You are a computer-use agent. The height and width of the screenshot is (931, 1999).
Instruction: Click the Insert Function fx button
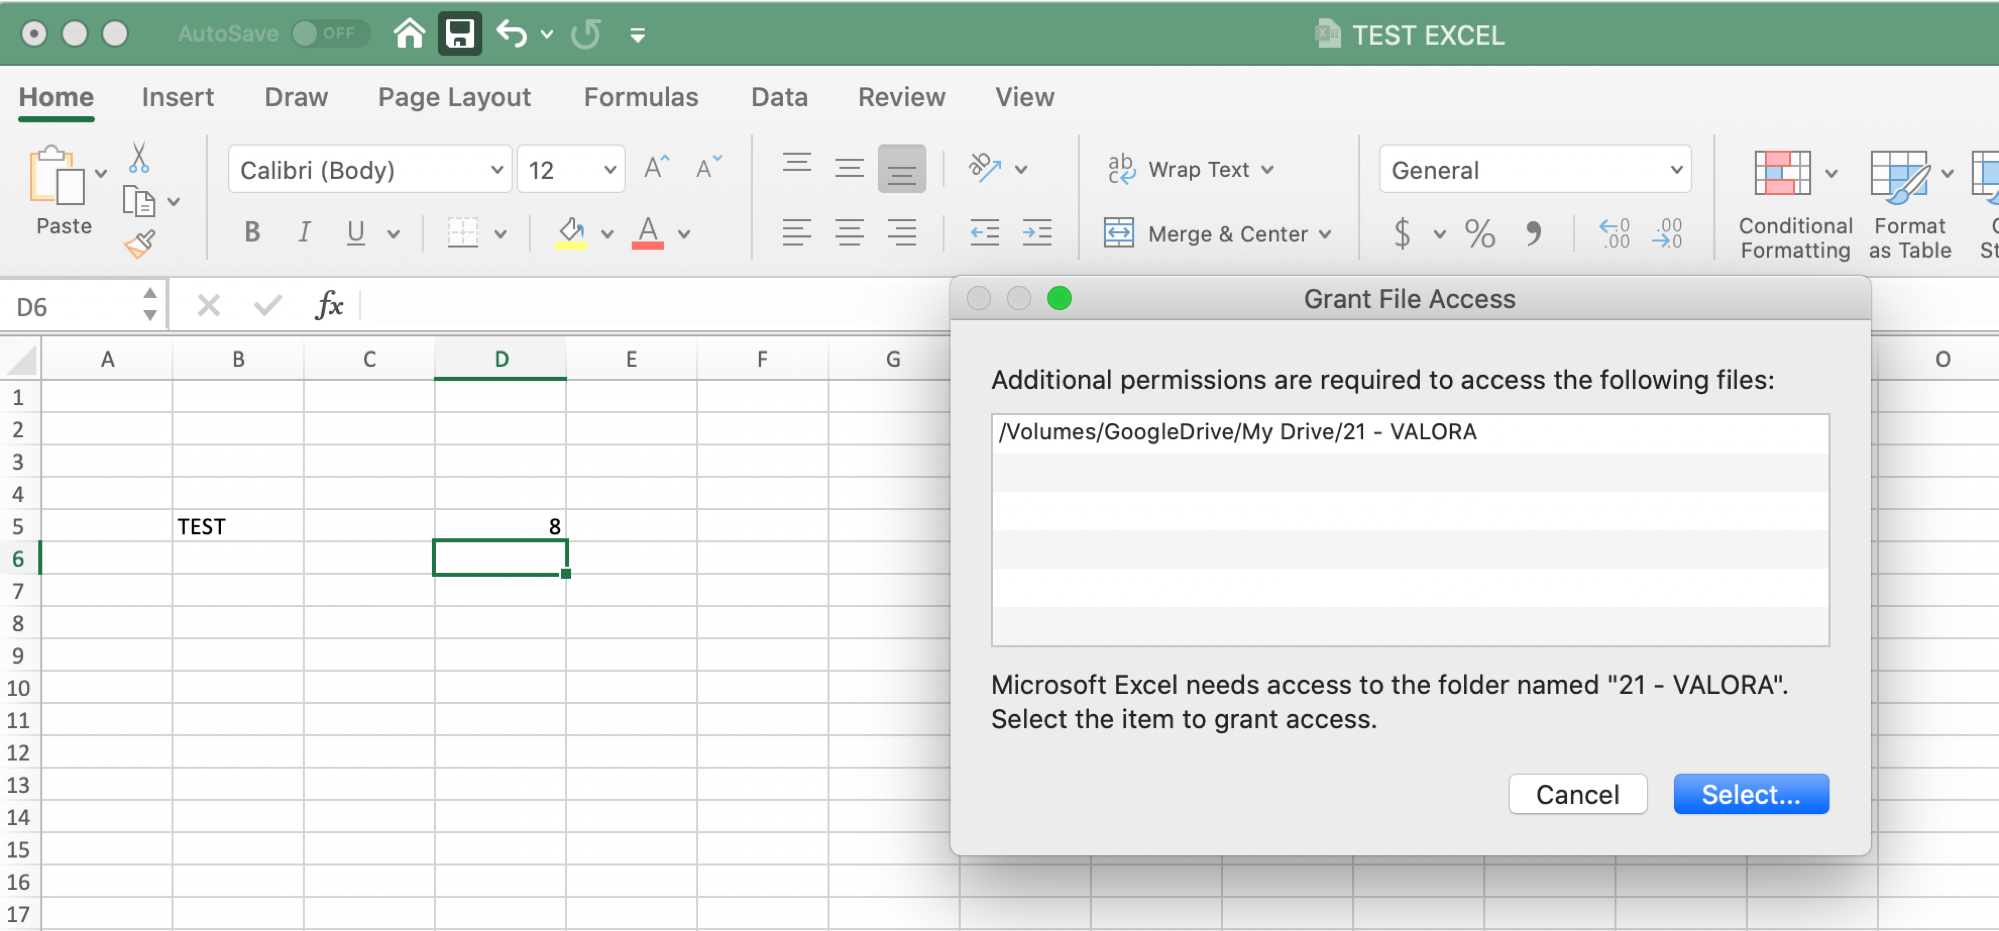329,305
